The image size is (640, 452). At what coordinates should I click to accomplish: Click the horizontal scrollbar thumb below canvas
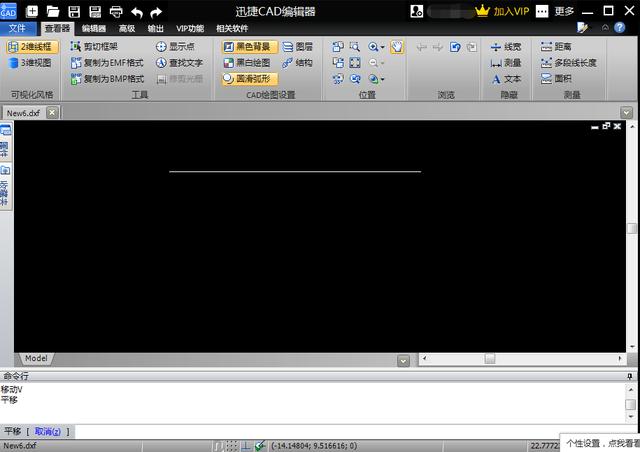tap(490, 358)
